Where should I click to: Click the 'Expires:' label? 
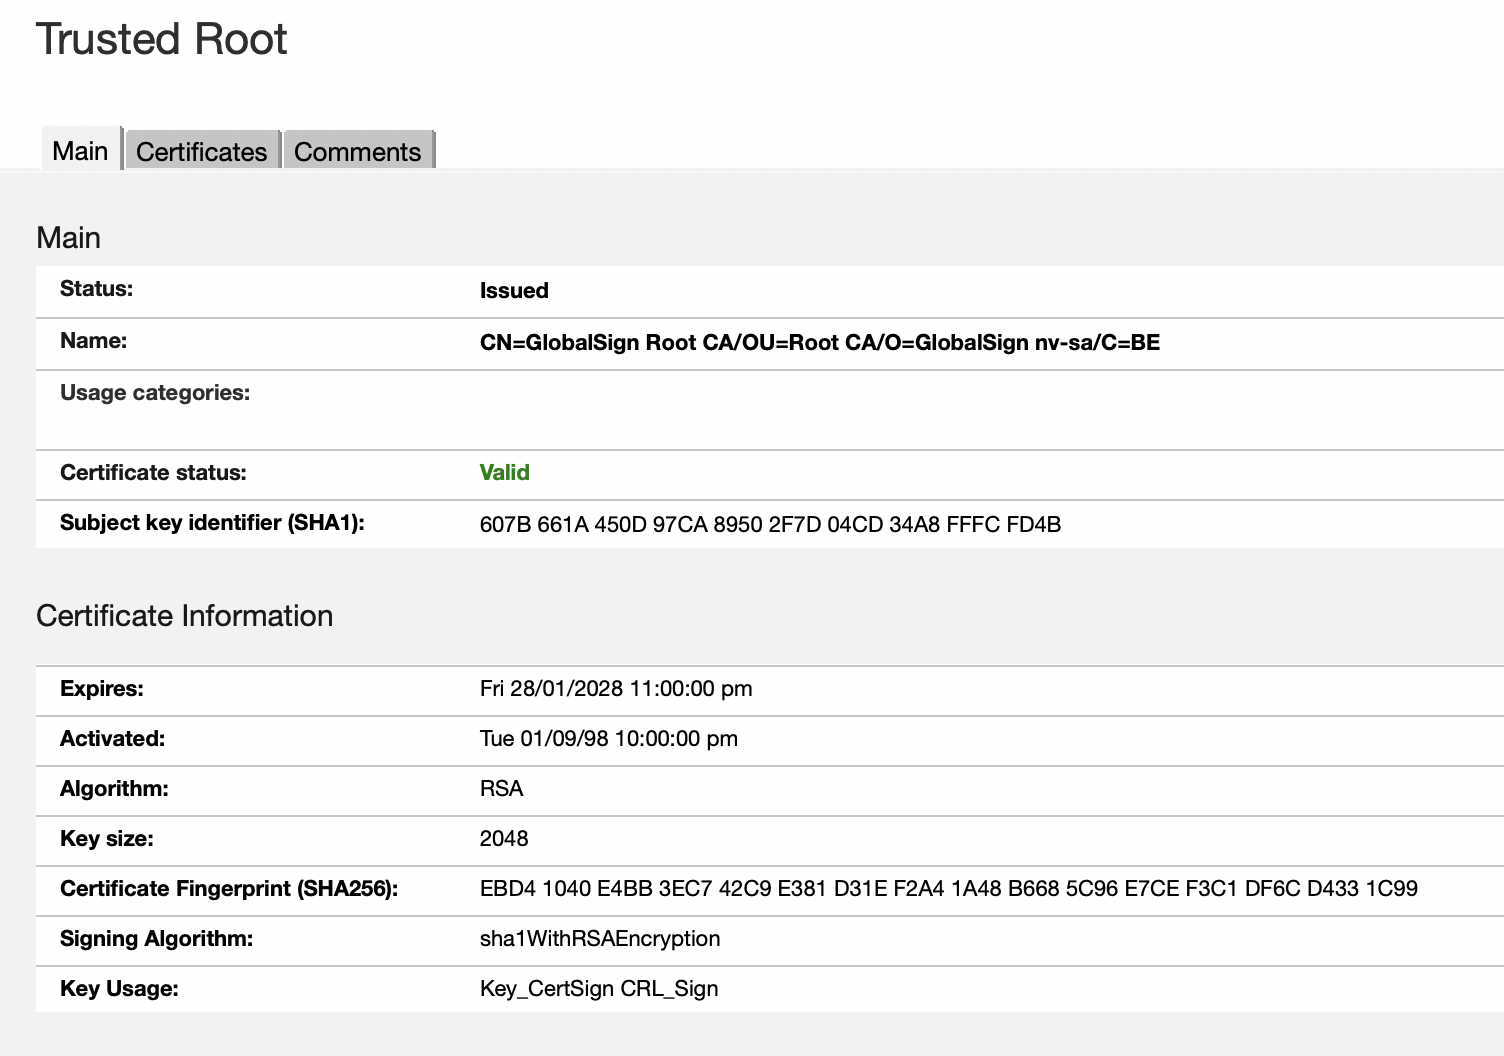click(x=102, y=689)
